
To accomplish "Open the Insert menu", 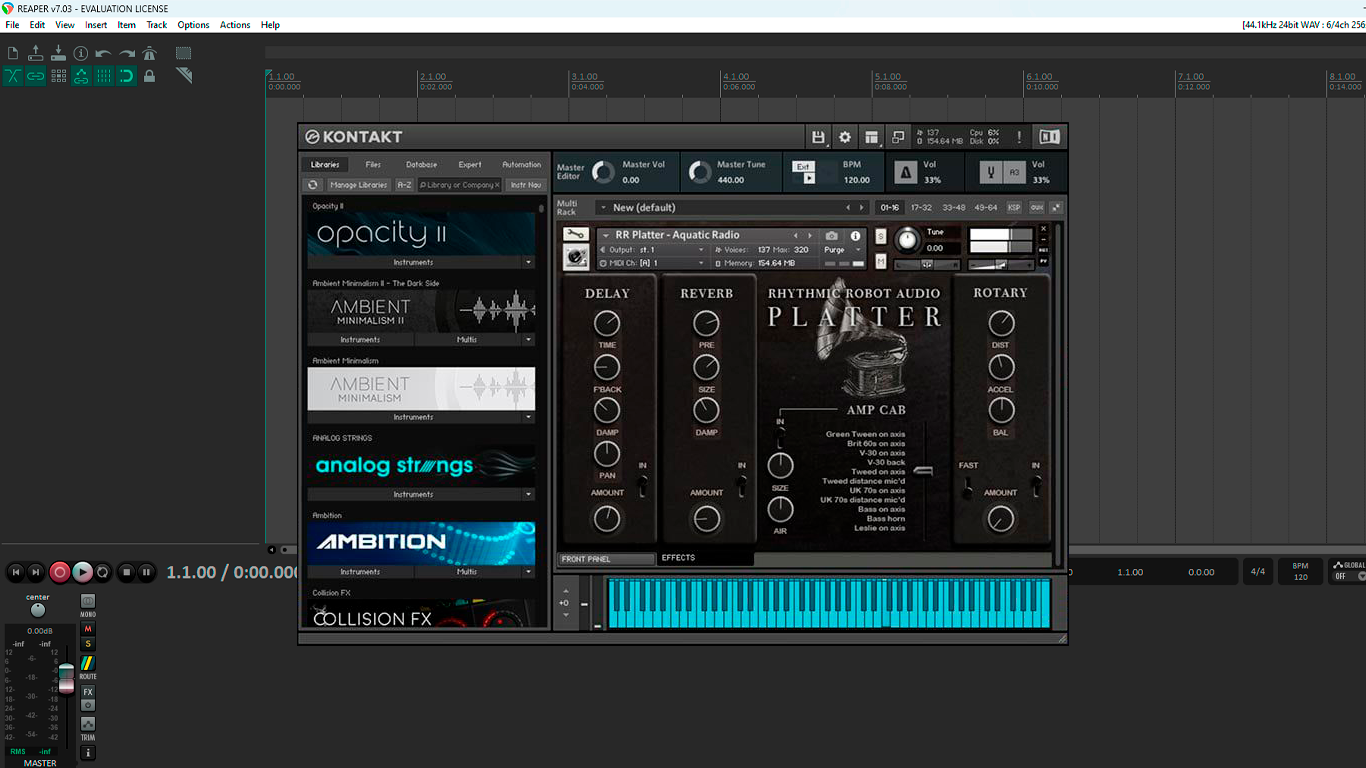I will click(96, 25).
